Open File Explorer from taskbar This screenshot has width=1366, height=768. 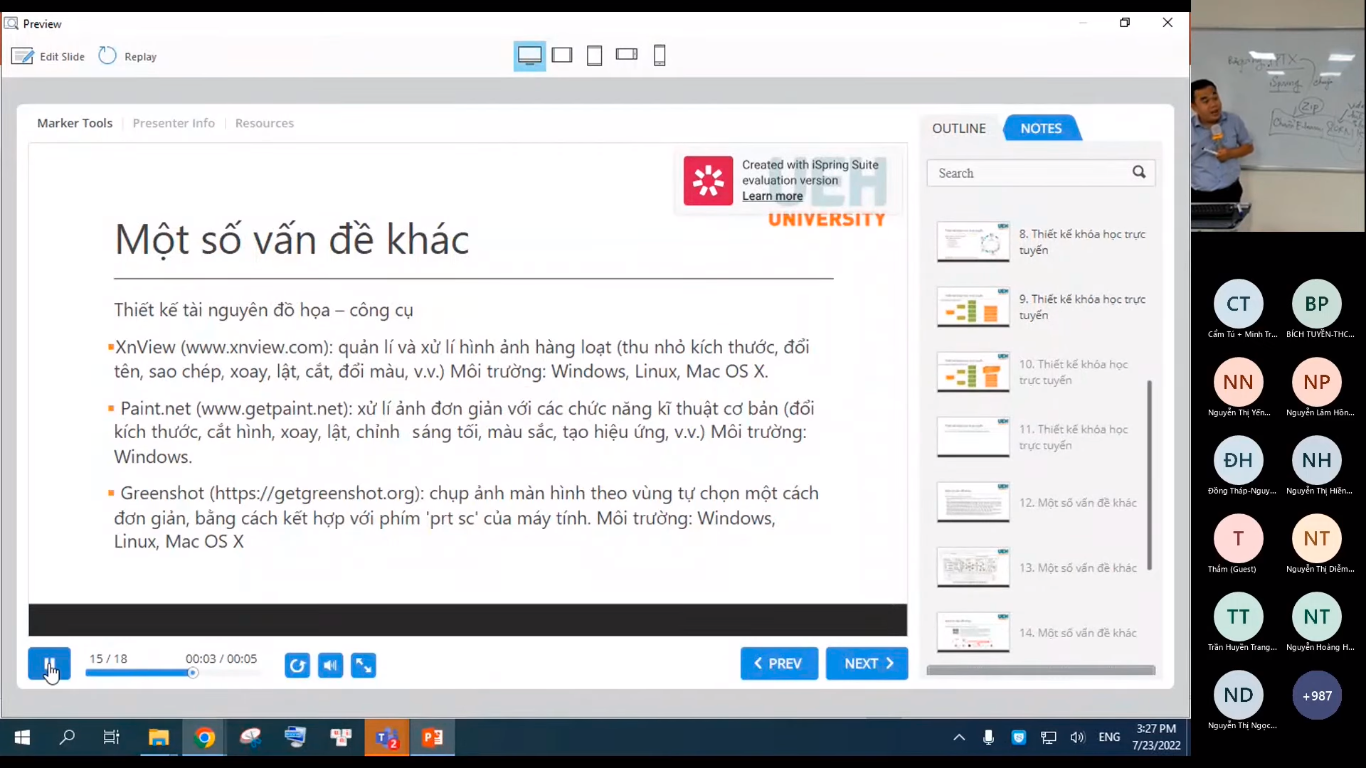pyautogui.click(x=159, y=738)
